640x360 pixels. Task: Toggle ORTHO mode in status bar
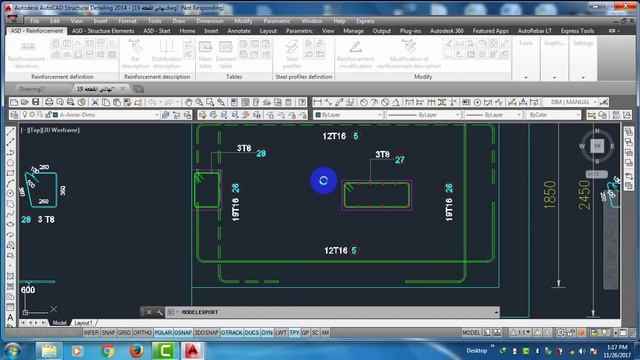[x=142, y=333]
